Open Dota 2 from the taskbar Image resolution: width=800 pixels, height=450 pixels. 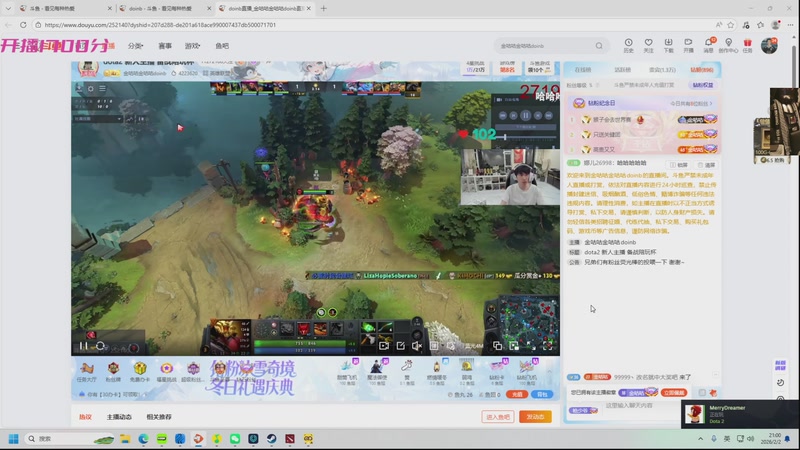[290, 439]
